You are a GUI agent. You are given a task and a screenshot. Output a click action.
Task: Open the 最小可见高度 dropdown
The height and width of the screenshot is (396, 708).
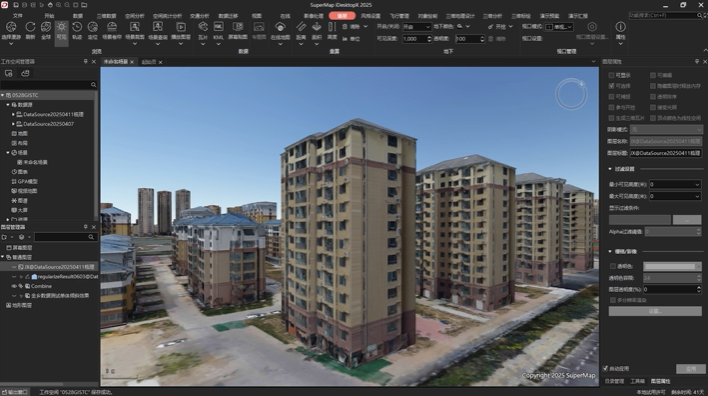(675, 184)
